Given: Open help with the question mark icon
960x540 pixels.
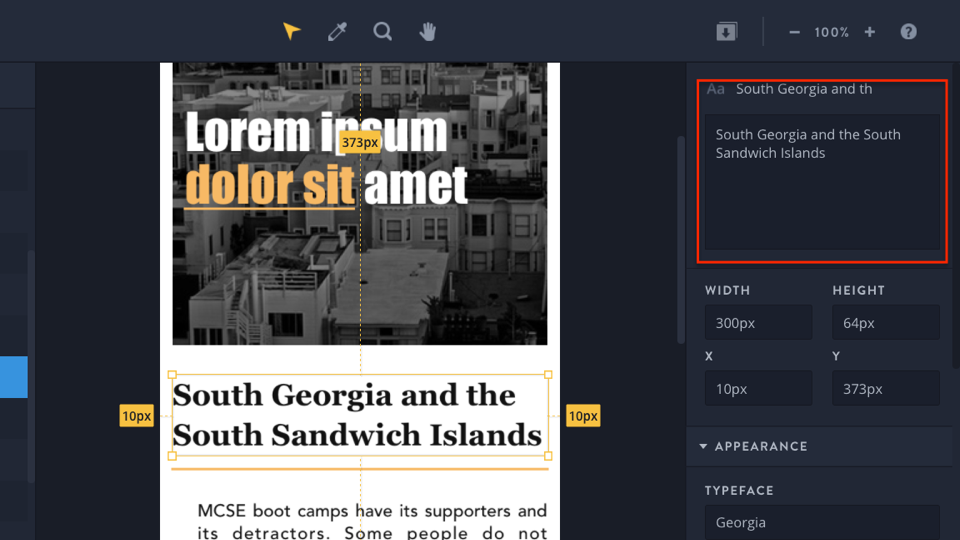Looking at the screenshot, I should point(909,32).
